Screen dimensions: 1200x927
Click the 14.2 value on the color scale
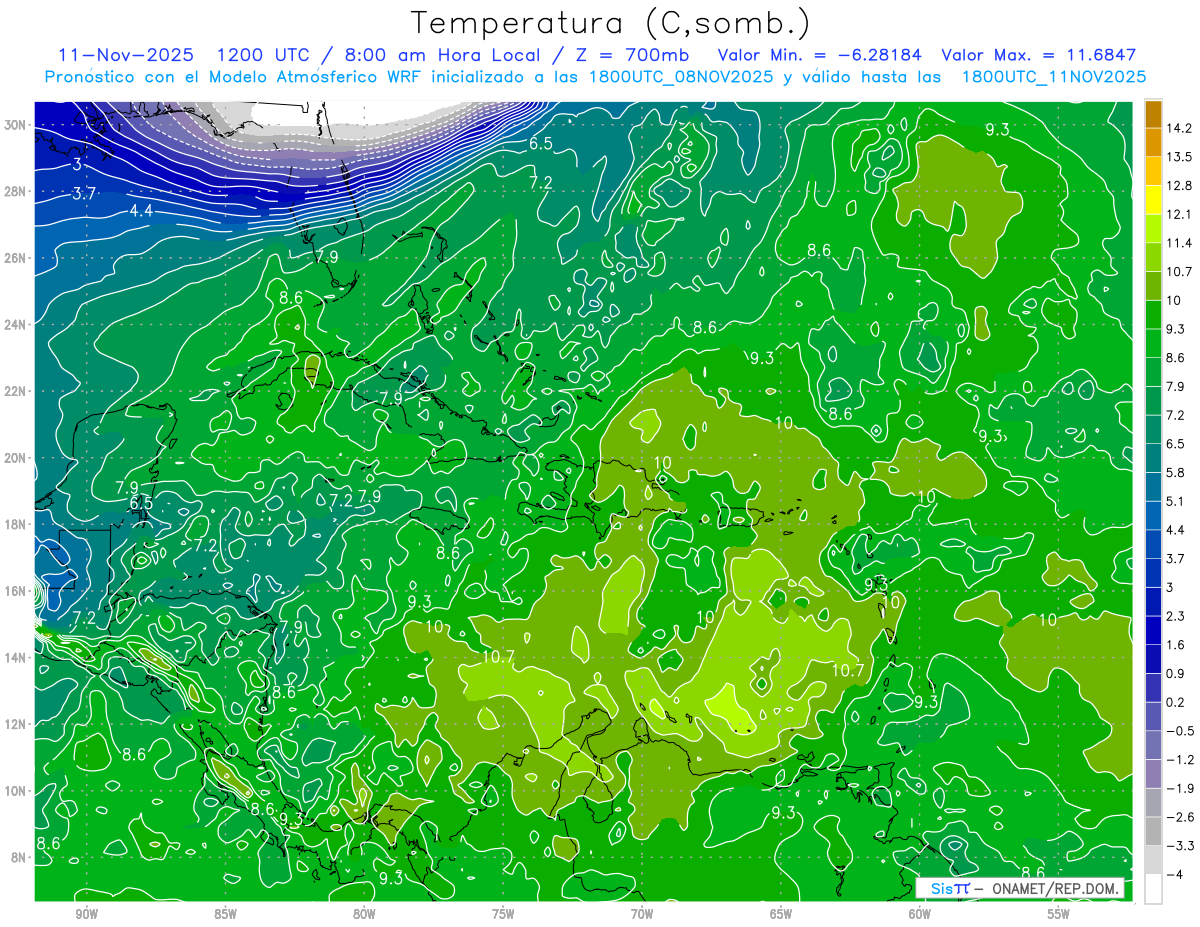[1179, 128]
